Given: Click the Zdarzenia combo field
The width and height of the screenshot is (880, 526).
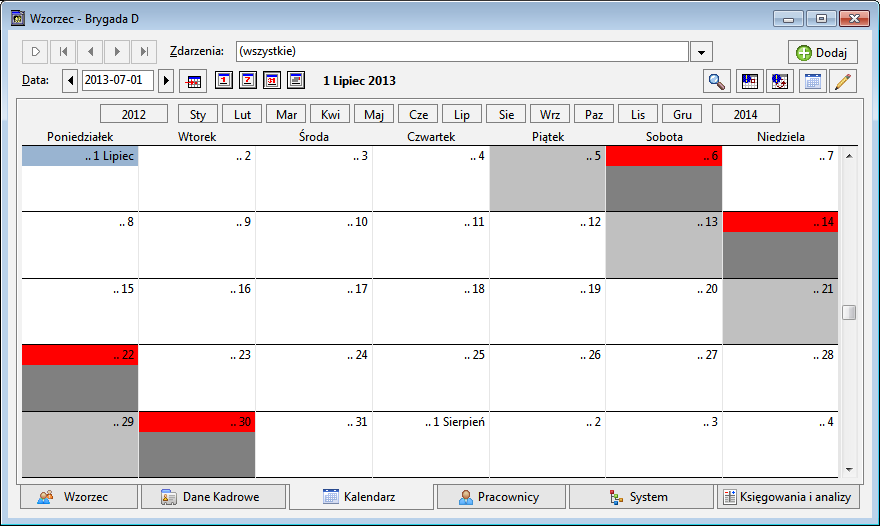Looking at the screenshot, I should pos(462,52).
